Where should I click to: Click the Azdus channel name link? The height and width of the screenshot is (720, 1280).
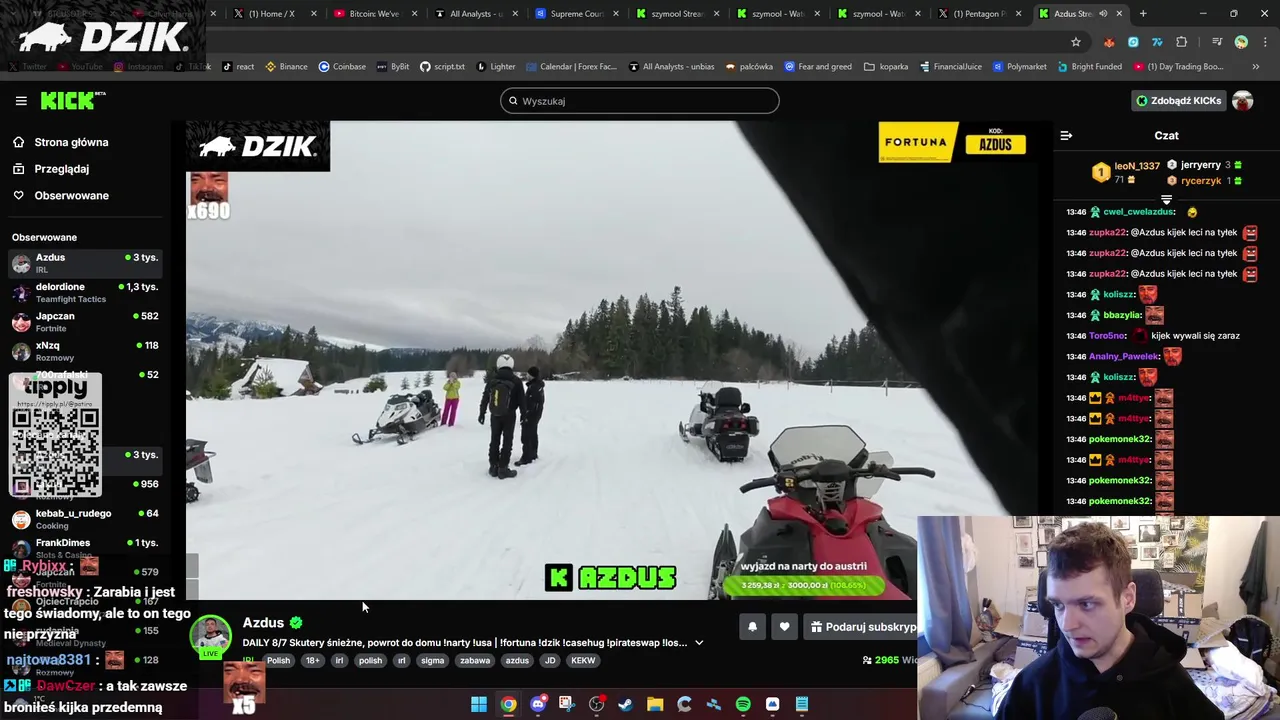263,623
